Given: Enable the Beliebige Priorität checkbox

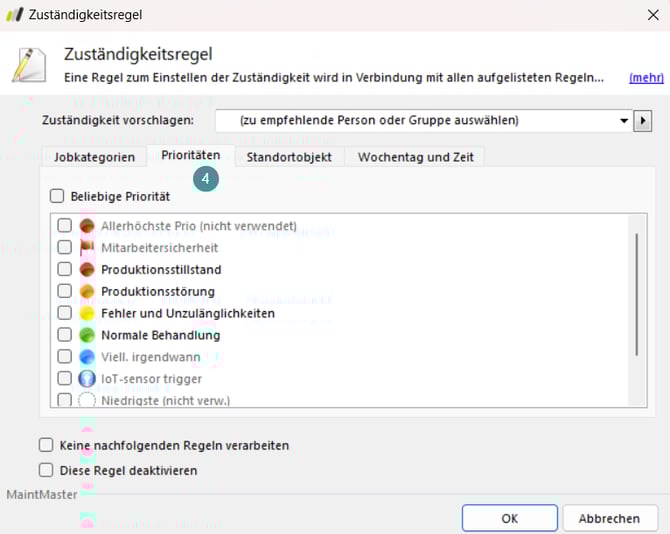Looking at the screenshot, I should tap(57, 196).
